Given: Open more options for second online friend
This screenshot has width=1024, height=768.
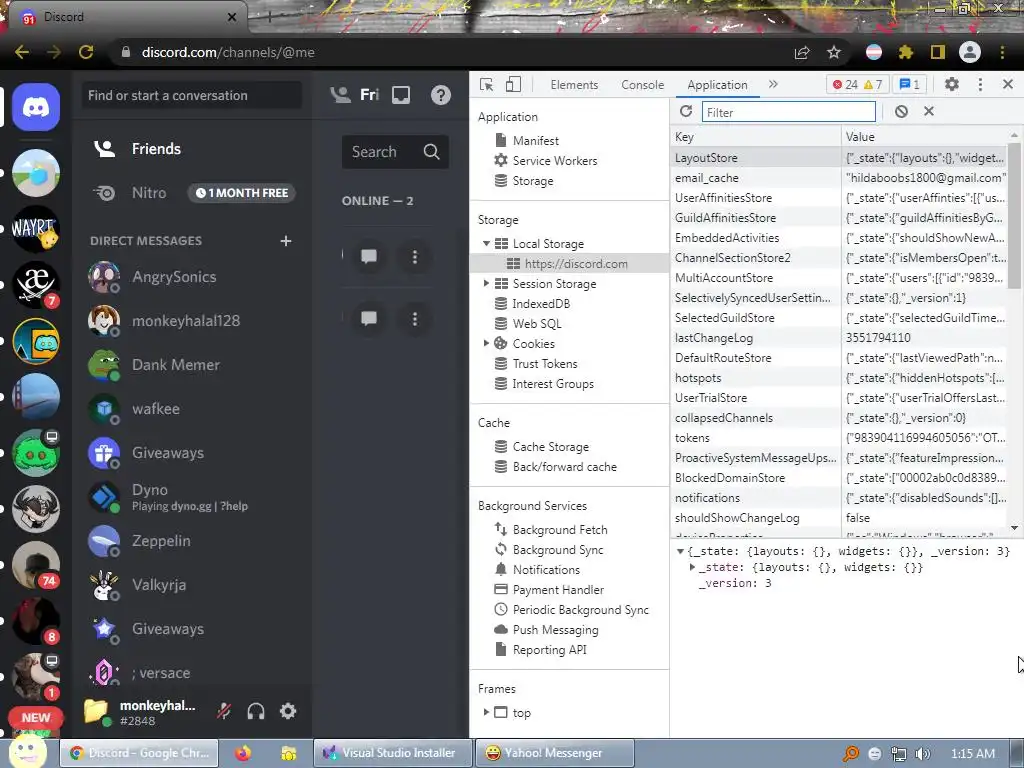Looking at the screenshot, I should pos(415,319).
